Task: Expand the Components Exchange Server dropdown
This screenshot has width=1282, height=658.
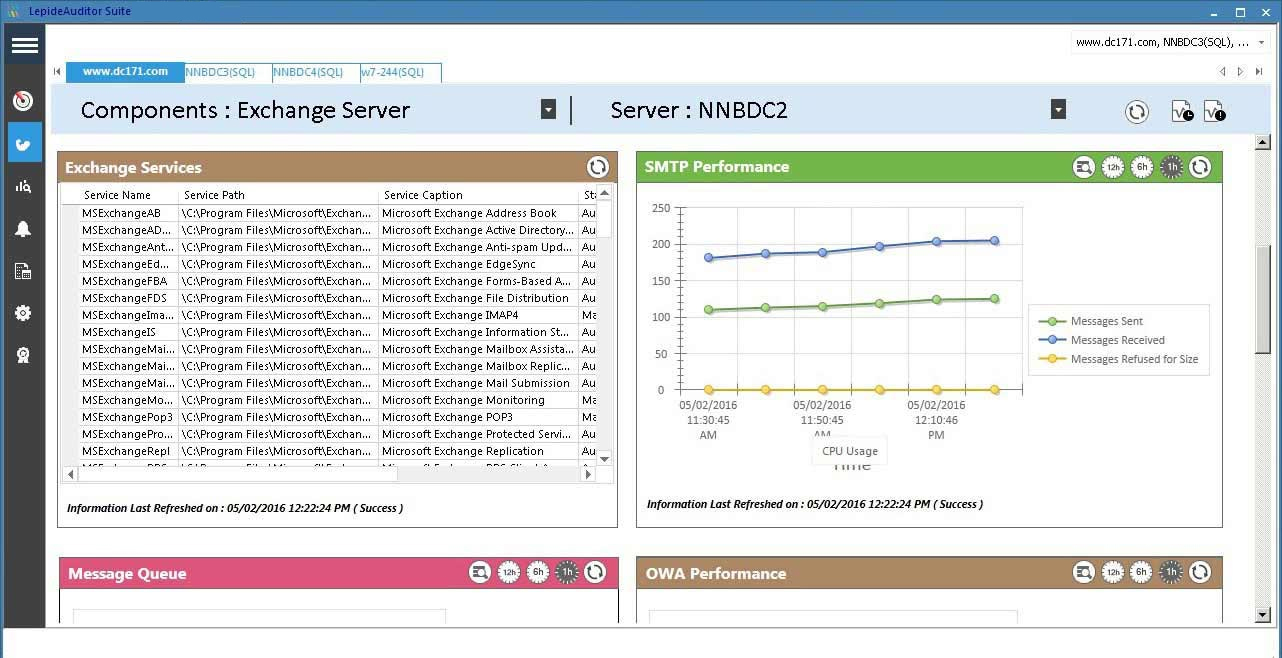Action: [548, 109]
